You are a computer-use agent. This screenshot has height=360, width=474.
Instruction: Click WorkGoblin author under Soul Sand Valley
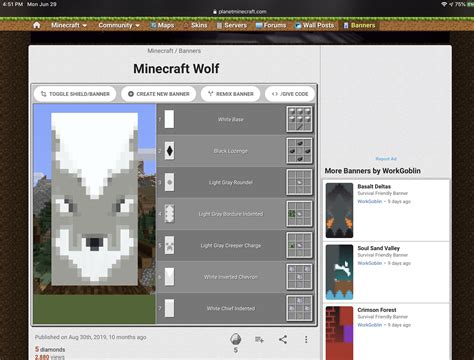click(x=370, y=263)
